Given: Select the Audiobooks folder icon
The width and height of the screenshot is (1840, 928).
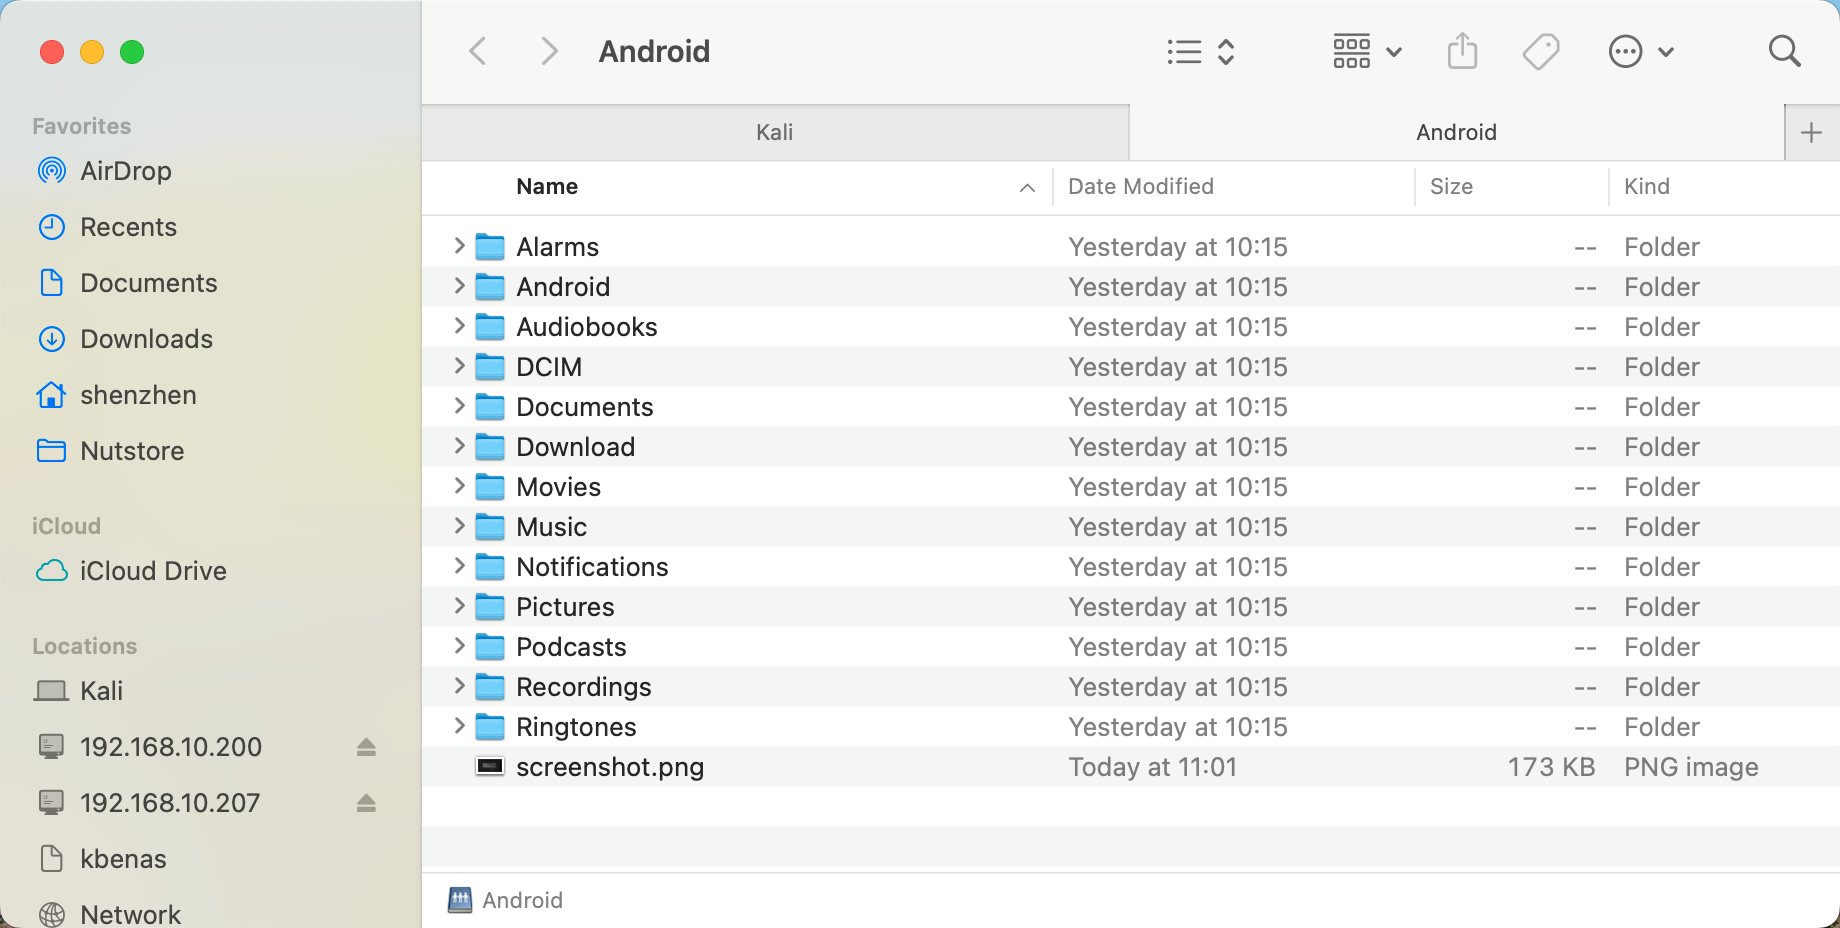Looking at the screenshot, I should pos(490,327).
